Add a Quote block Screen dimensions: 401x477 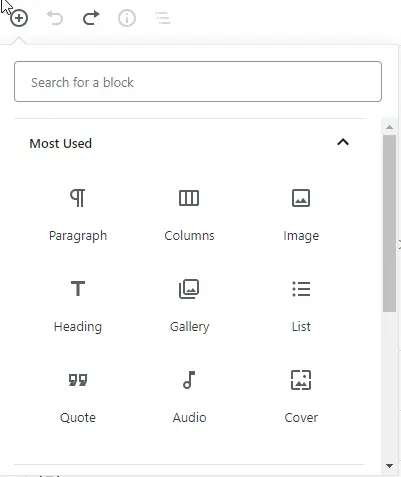pyautogui.click(x=78, y=397)
